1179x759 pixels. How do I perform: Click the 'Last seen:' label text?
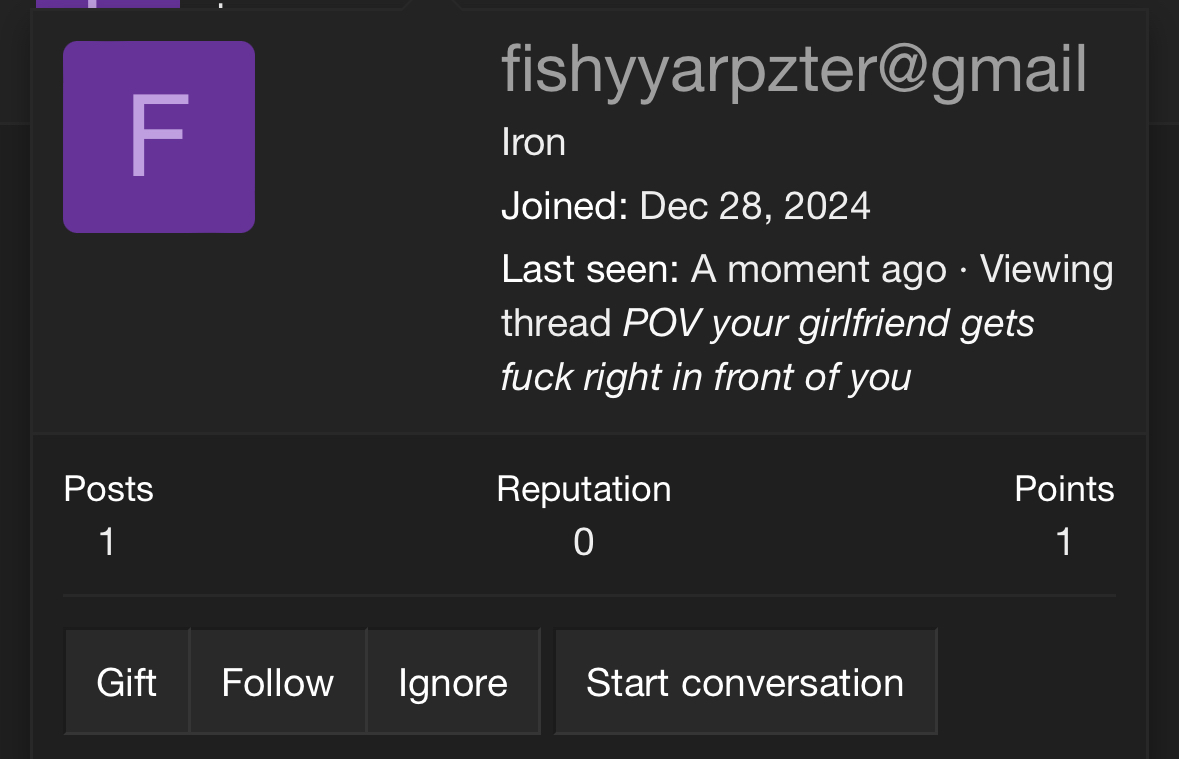pos(590,269)
